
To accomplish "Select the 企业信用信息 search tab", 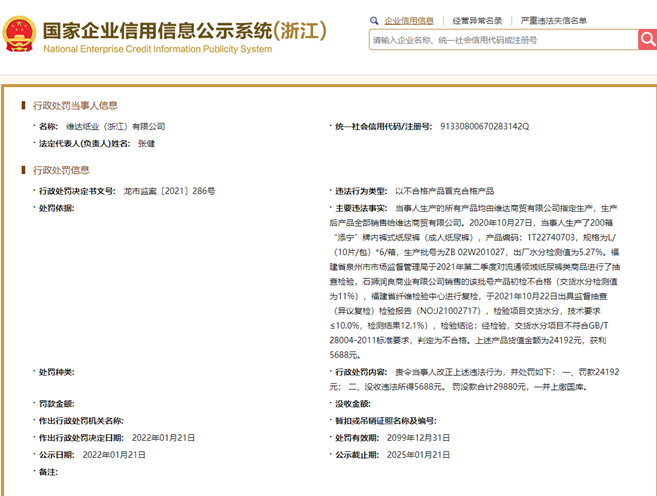I will 409,20.
